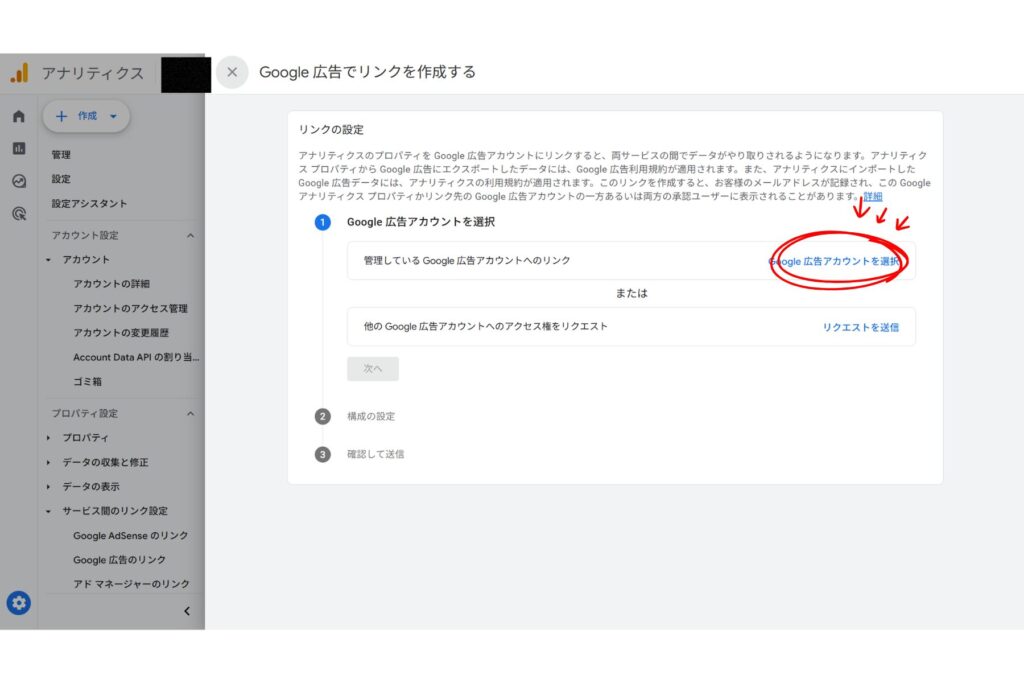
Task: Select Google 広告のリンク menu item
Action: (119, 560)
